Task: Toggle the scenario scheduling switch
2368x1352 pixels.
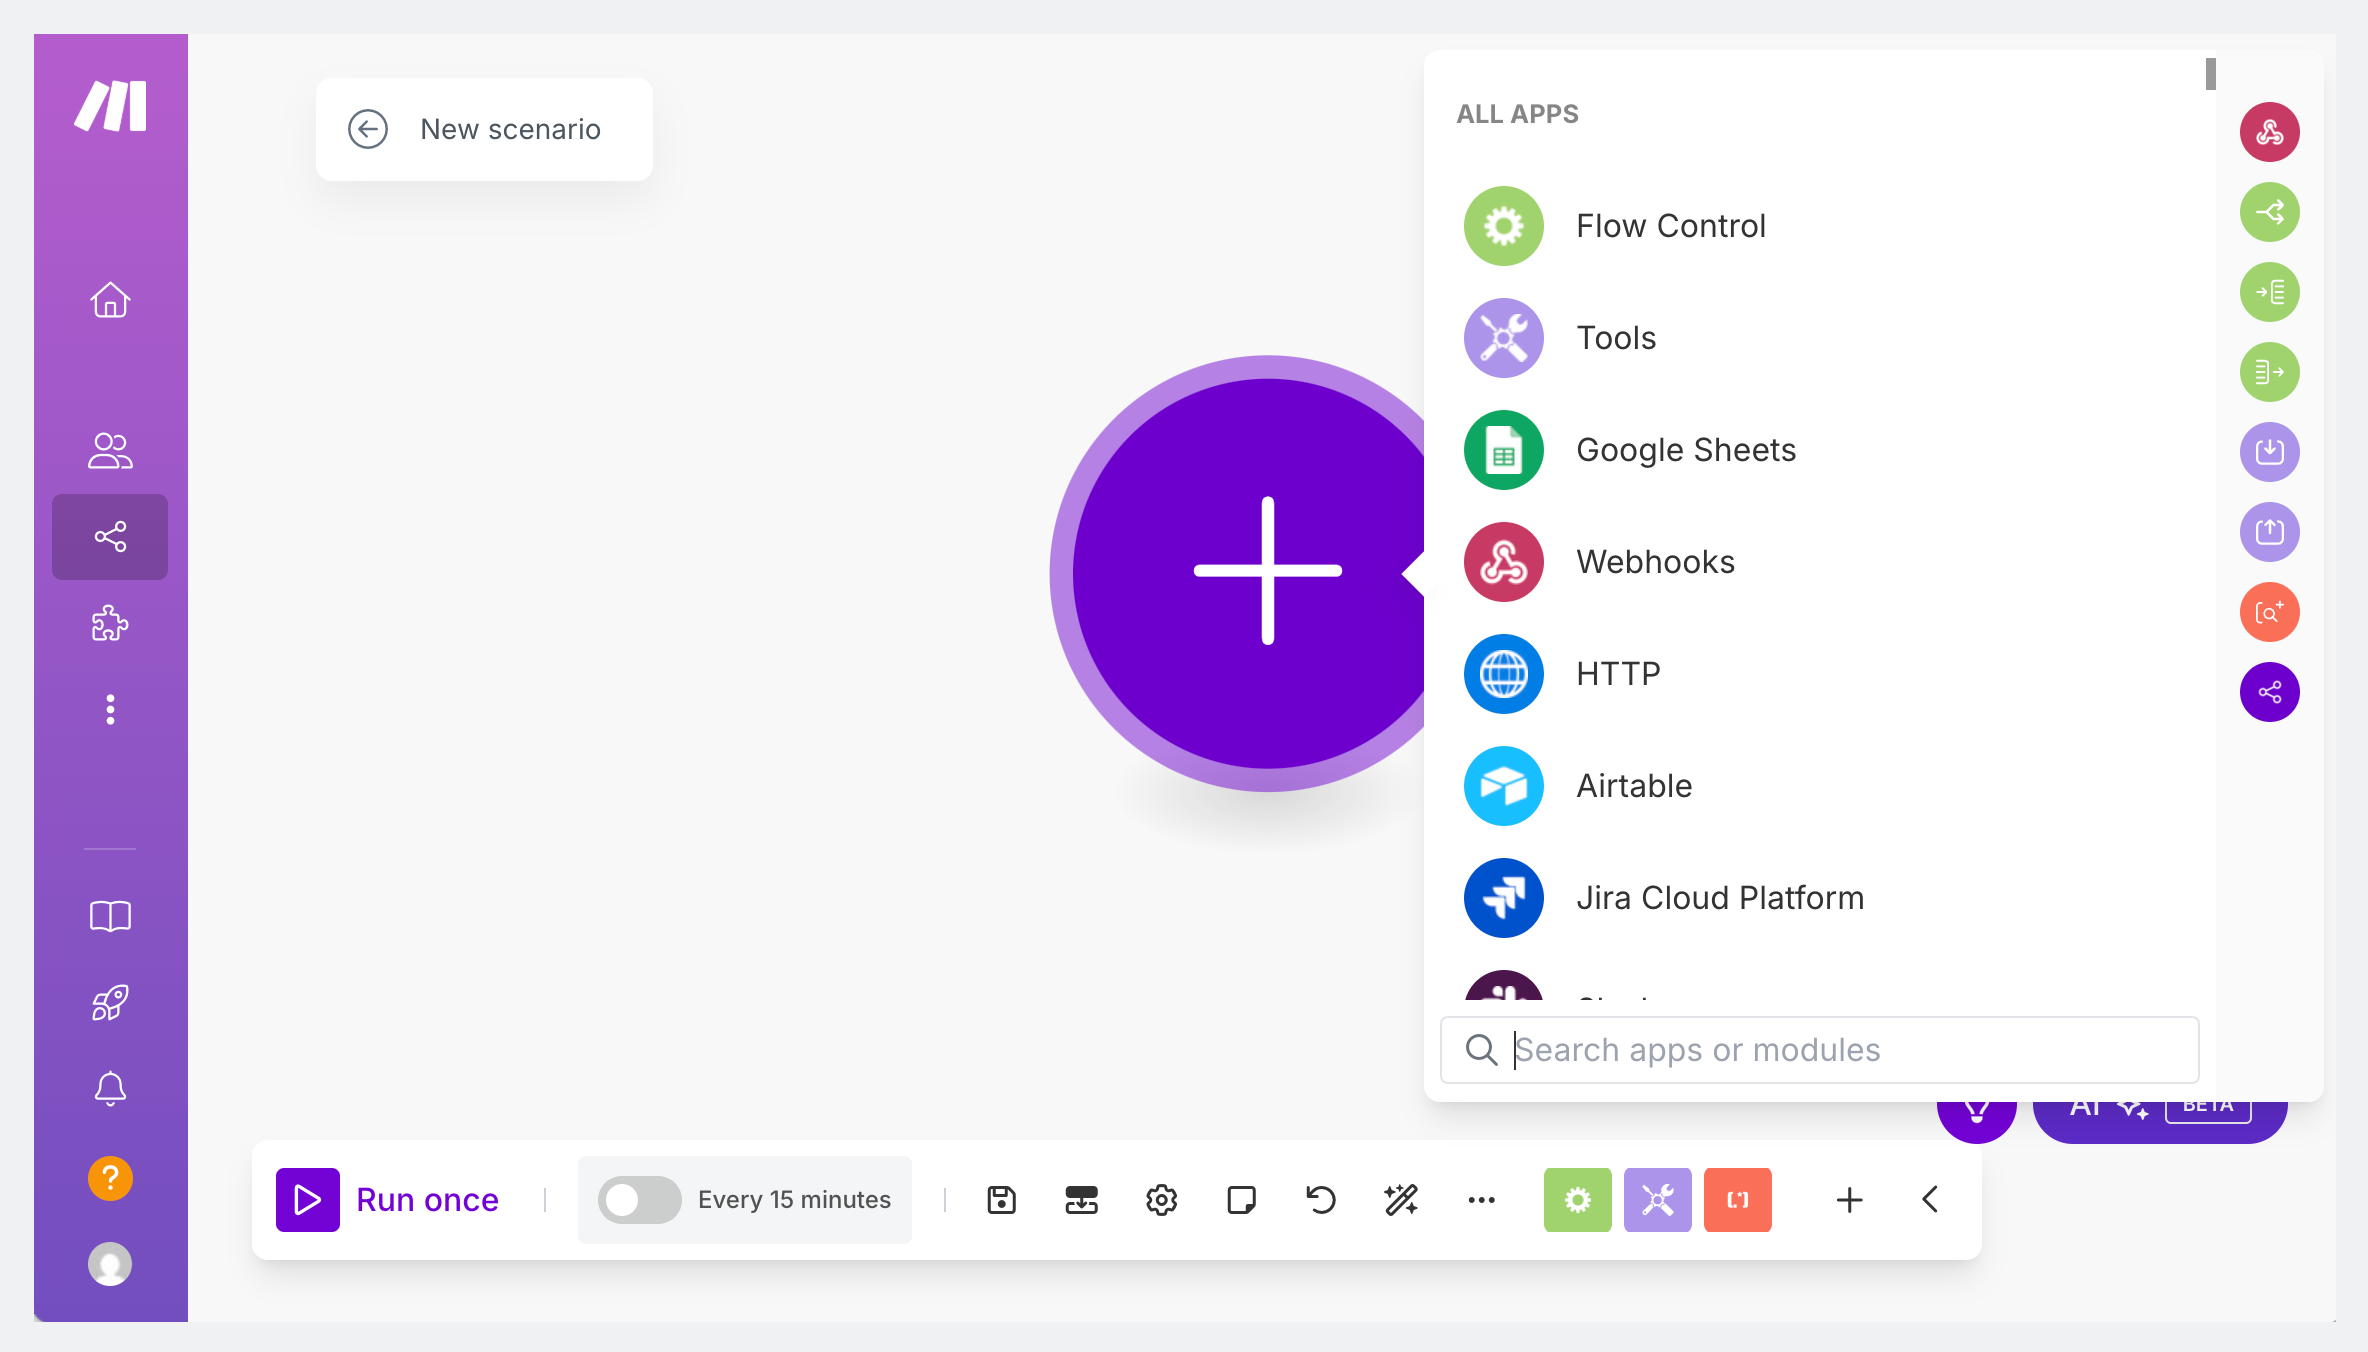Action: 640,1199
